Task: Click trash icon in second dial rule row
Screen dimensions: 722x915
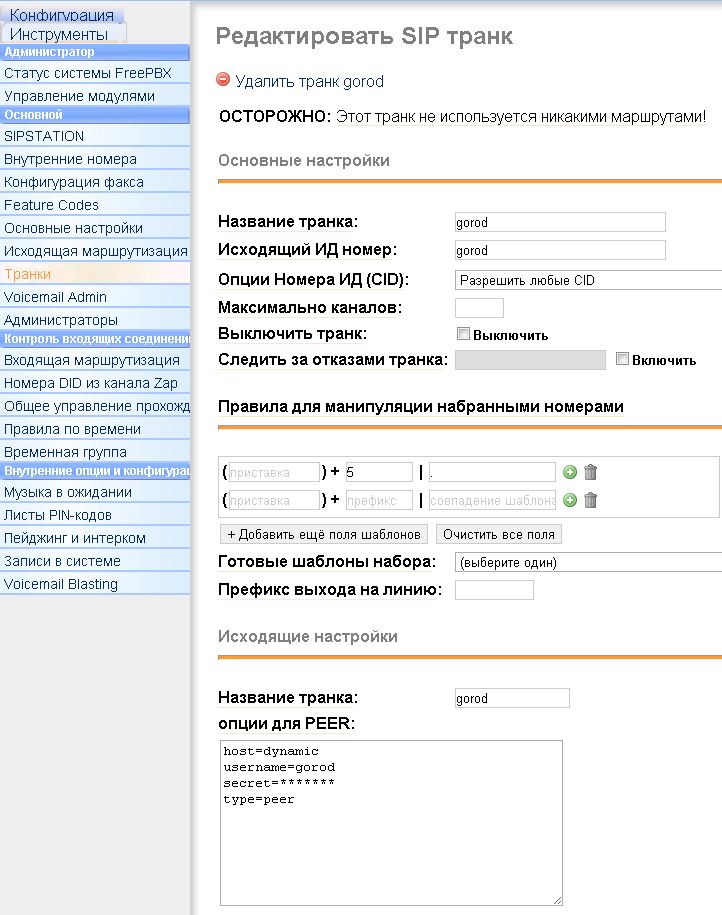Action: point(591,500)
